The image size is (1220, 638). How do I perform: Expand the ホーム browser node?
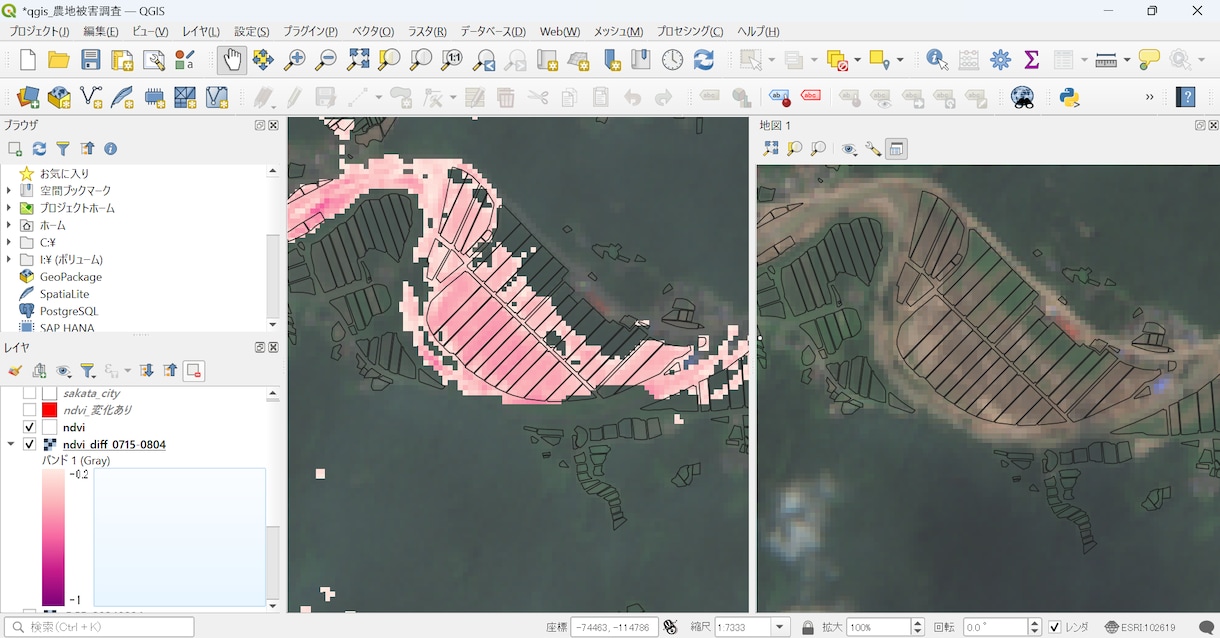coord(9,225)
